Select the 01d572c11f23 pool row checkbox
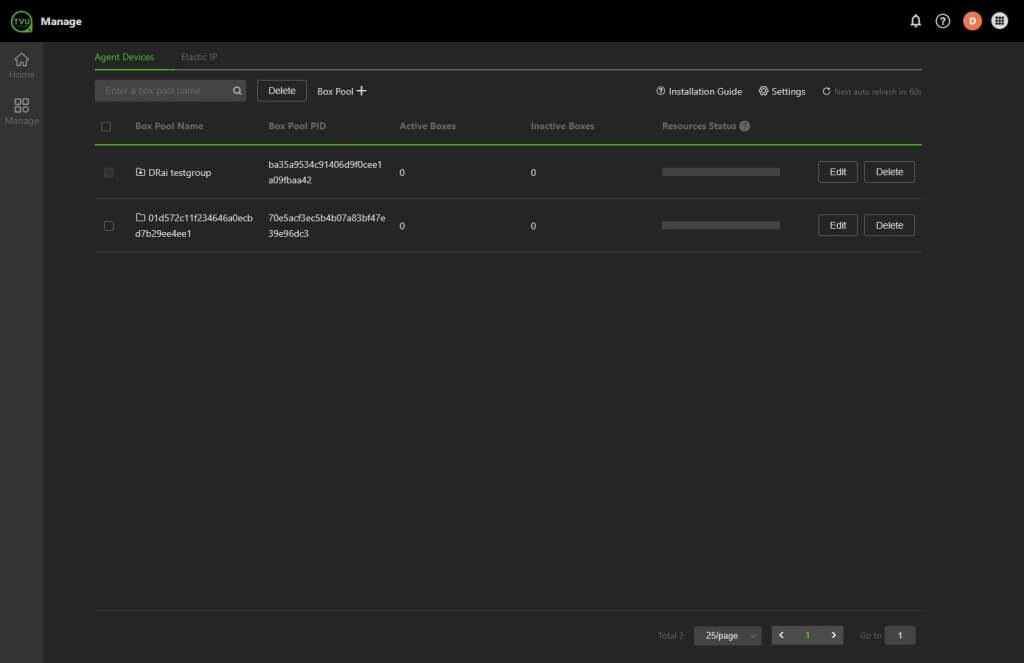The width and height of the screenshot is (1024, 663). (x=109, y=226)
